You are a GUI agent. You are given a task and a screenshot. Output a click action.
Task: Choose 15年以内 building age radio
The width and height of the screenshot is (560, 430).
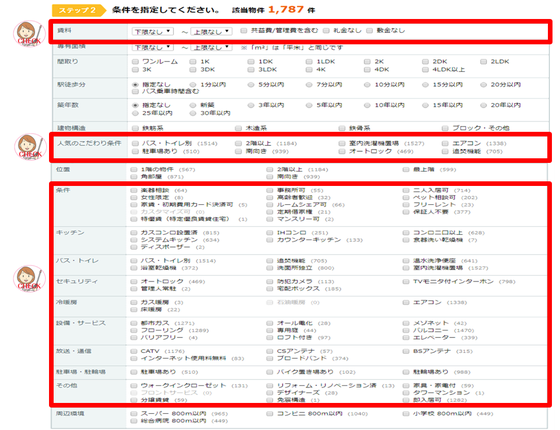(425, 105)
